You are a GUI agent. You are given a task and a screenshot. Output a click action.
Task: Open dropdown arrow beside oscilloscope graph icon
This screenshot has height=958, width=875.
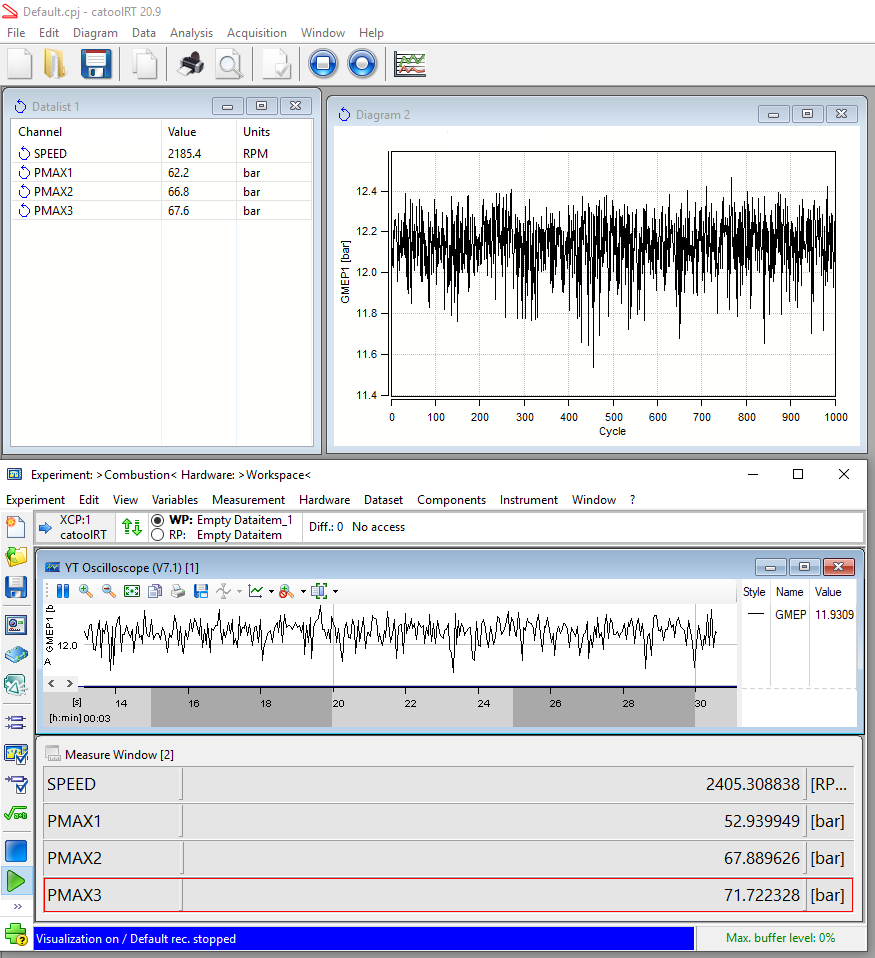pos(271,592)
